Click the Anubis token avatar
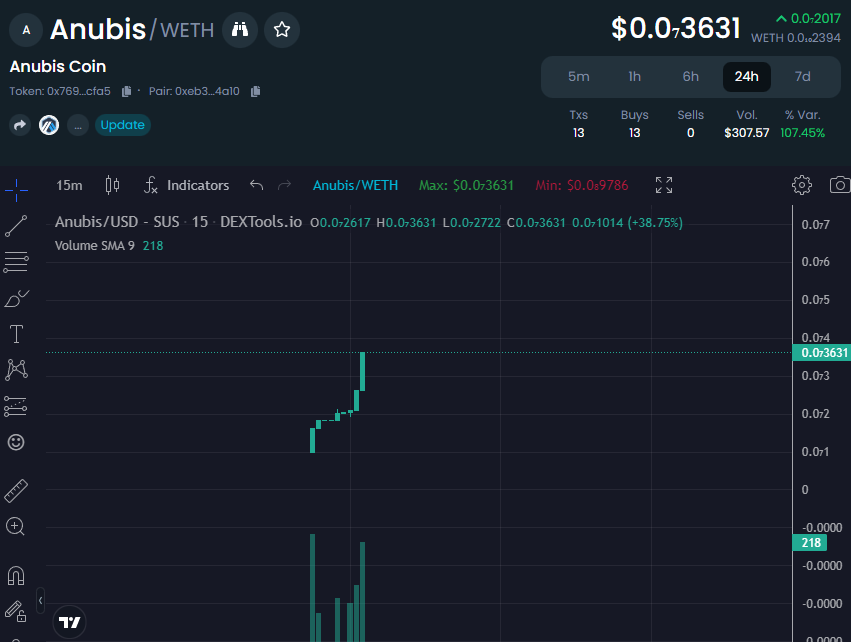This screenshot has height=642, width=851. 26,30
